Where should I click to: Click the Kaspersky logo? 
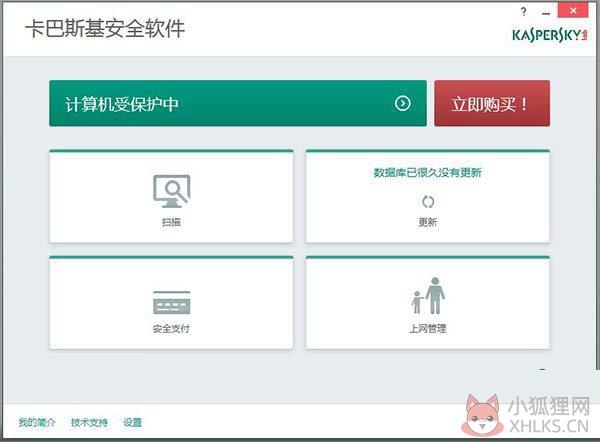549,35
